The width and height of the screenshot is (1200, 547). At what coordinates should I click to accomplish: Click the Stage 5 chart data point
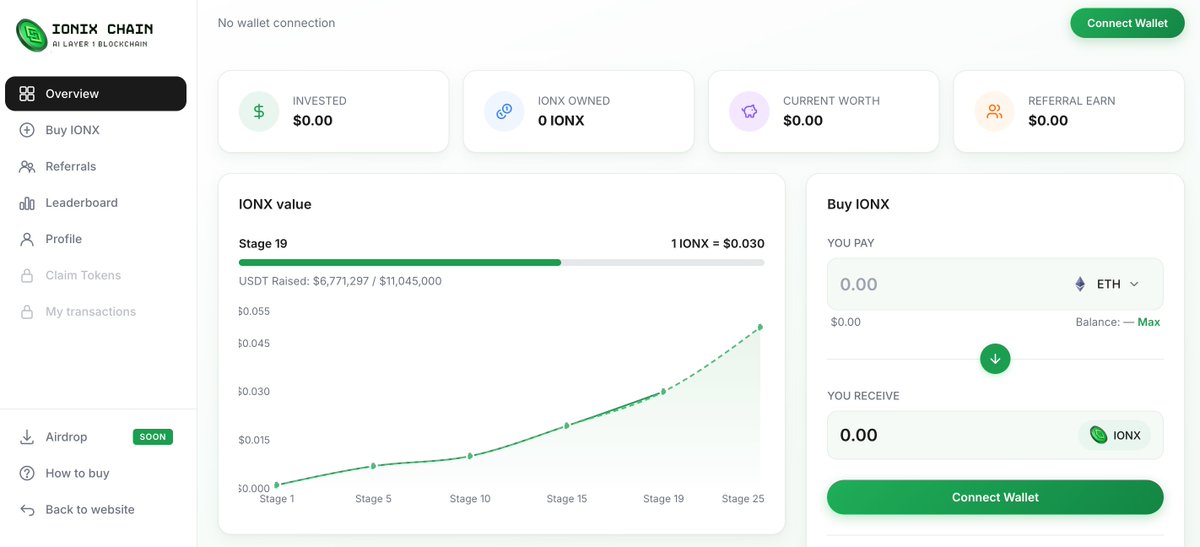tap(373, 466)
